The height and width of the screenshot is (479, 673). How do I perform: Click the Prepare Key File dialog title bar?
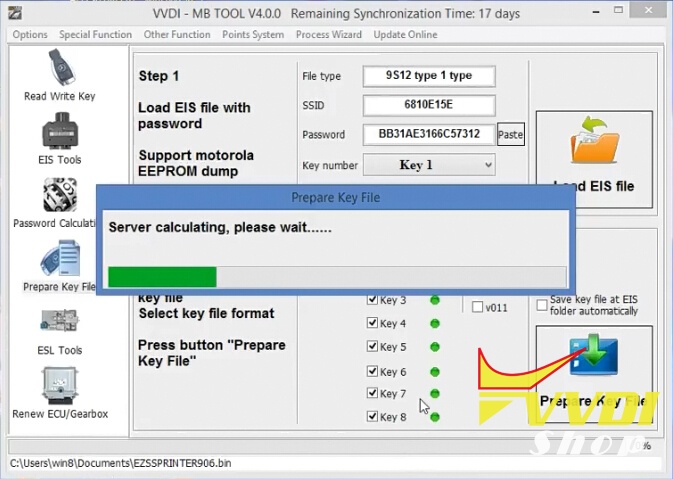[336, 197]
